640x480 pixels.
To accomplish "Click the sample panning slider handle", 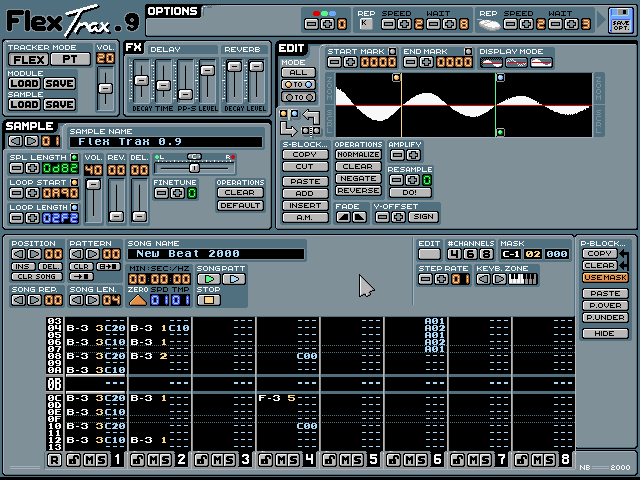I will pos(194,168).
